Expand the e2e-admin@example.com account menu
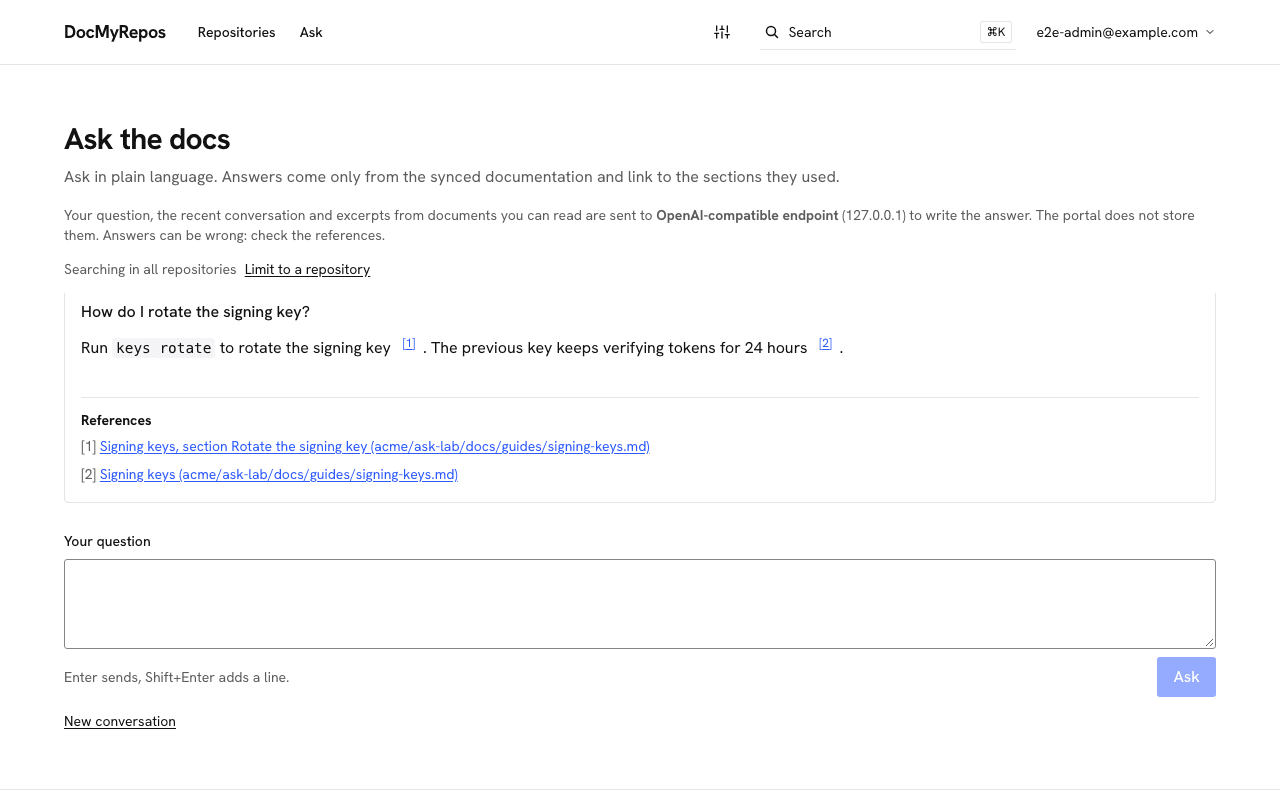 (1126, 32)
